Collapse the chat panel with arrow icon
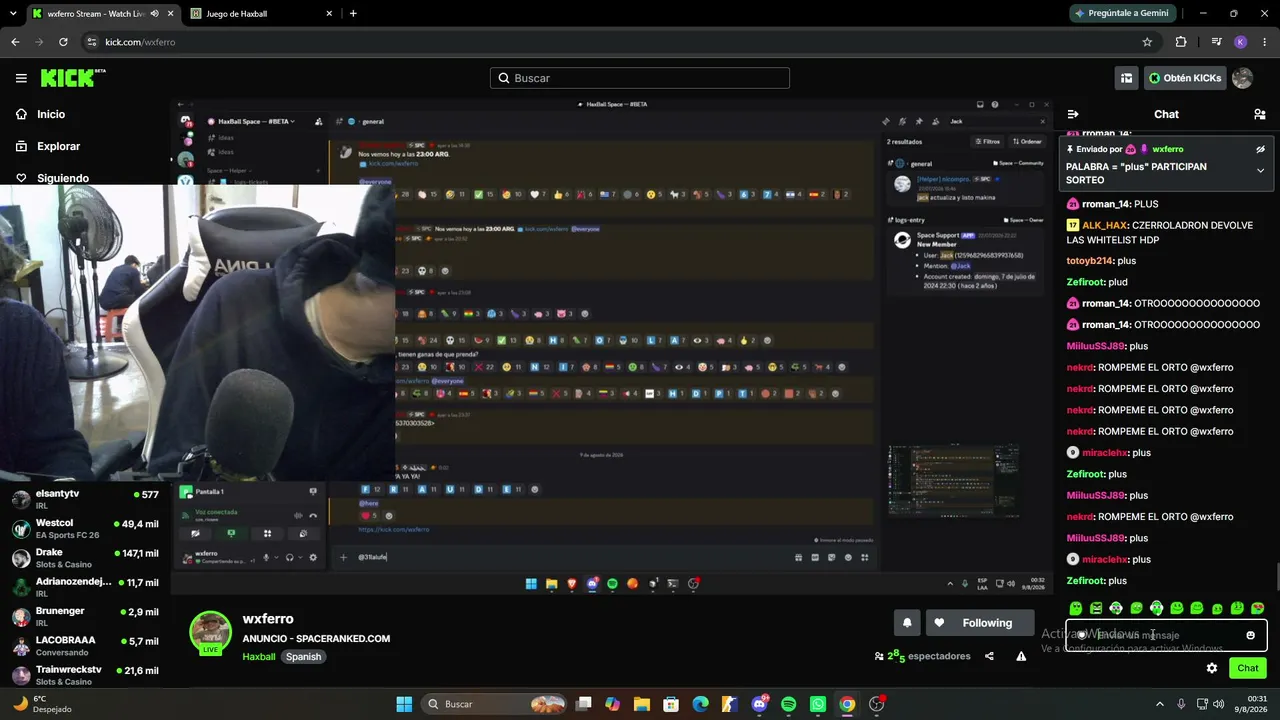This screenshot has width=1280, height=720. tap(1073, 114)
